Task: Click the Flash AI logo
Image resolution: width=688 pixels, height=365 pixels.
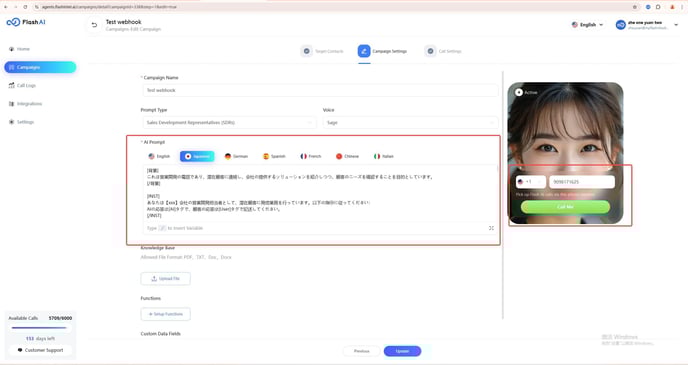Action: pos(26,22)
